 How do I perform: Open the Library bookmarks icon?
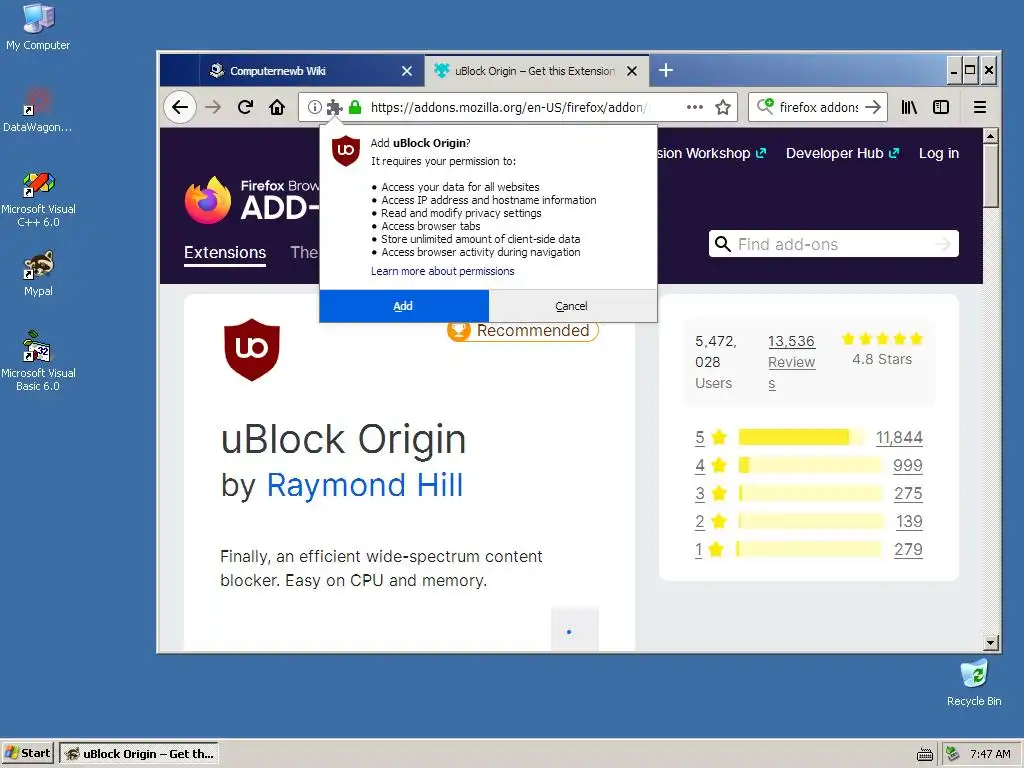point(909,107)
